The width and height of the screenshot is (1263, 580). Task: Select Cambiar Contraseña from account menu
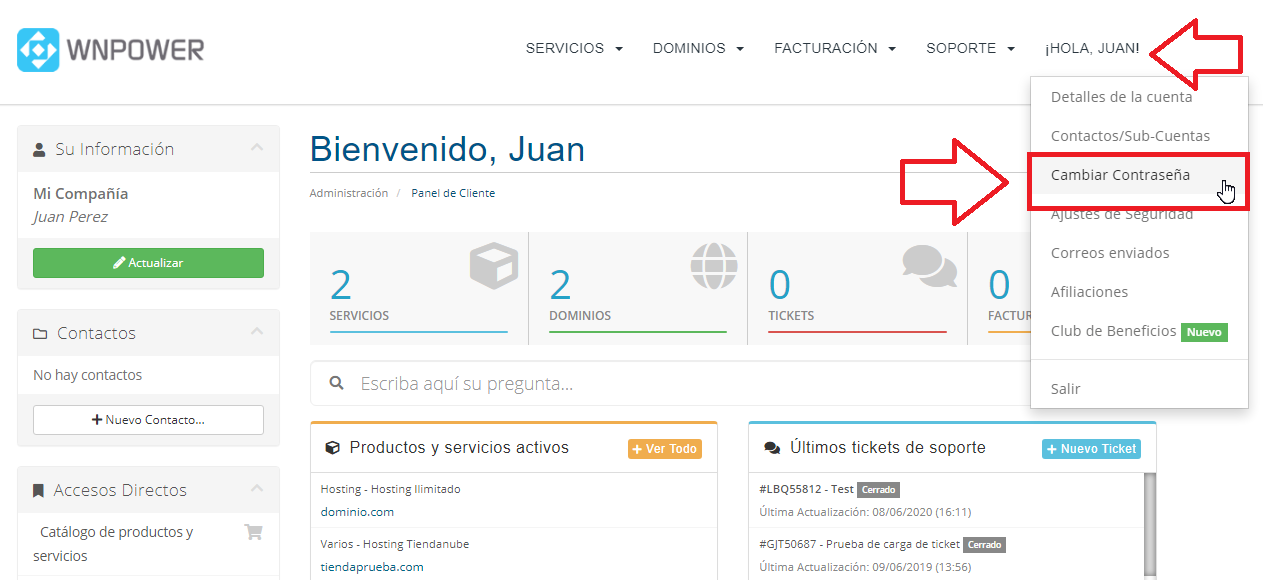[x=1120, y=175]
